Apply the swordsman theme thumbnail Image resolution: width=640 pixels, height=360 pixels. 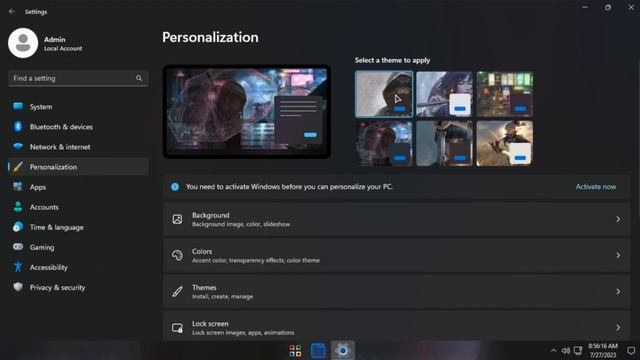[x=444, y=143]
